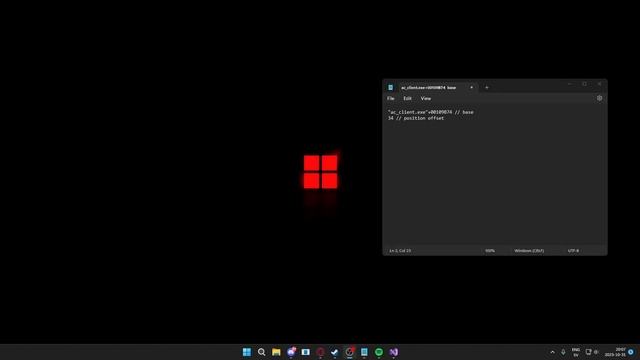The image size is (640, 360).
Task: Open the blue-framed white square taskbar app
Action: [x=306, y=352]
